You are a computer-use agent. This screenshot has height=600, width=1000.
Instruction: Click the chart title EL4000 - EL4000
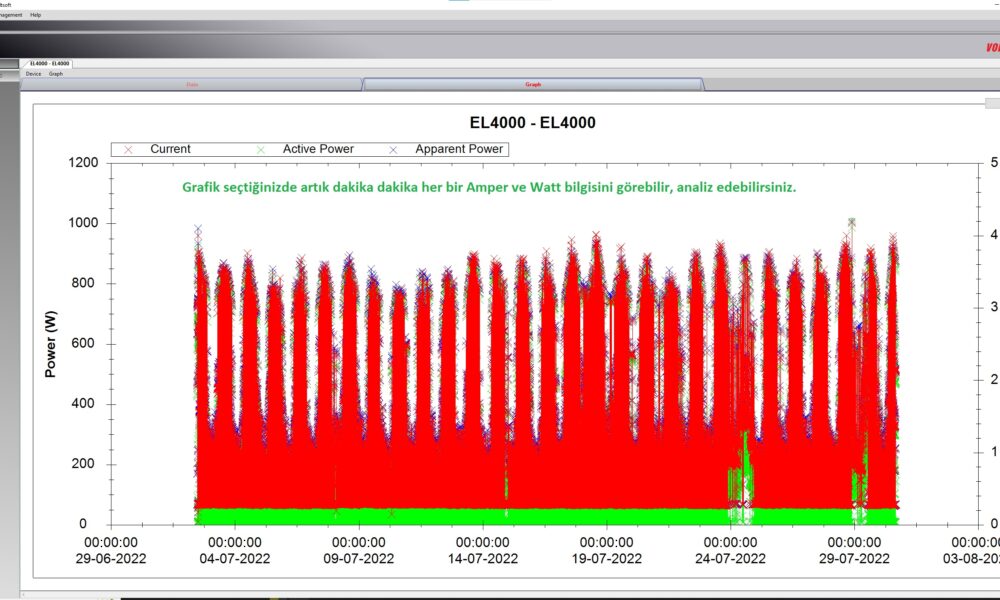[x=533, y=123]
